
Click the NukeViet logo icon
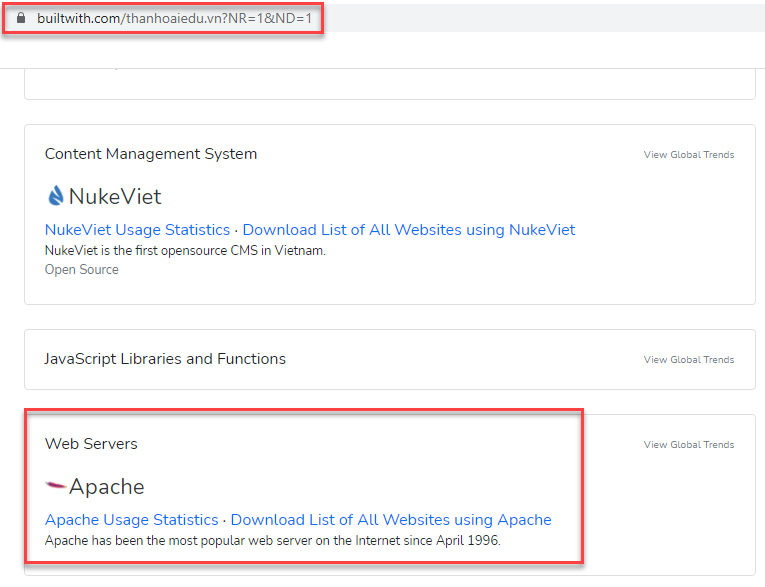tap(56, 196)
